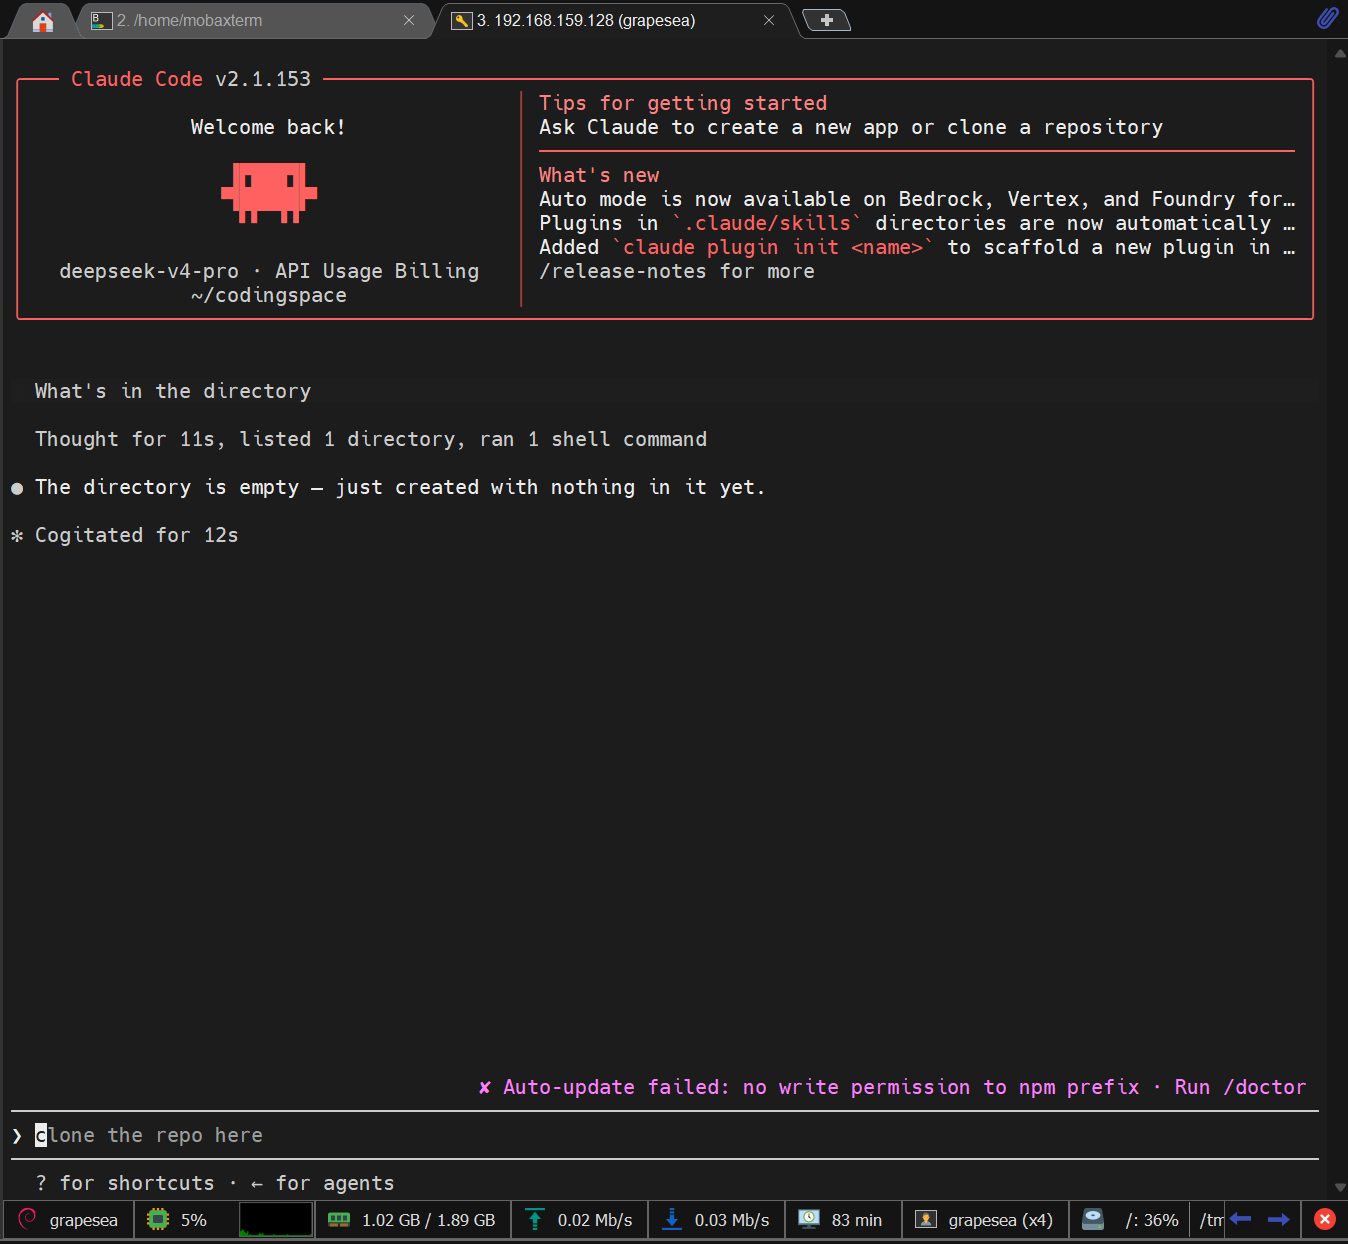This screenshot has width=1348, height=1244.
Task: Move status bar left with blue arrow
Action: 1241,1219
